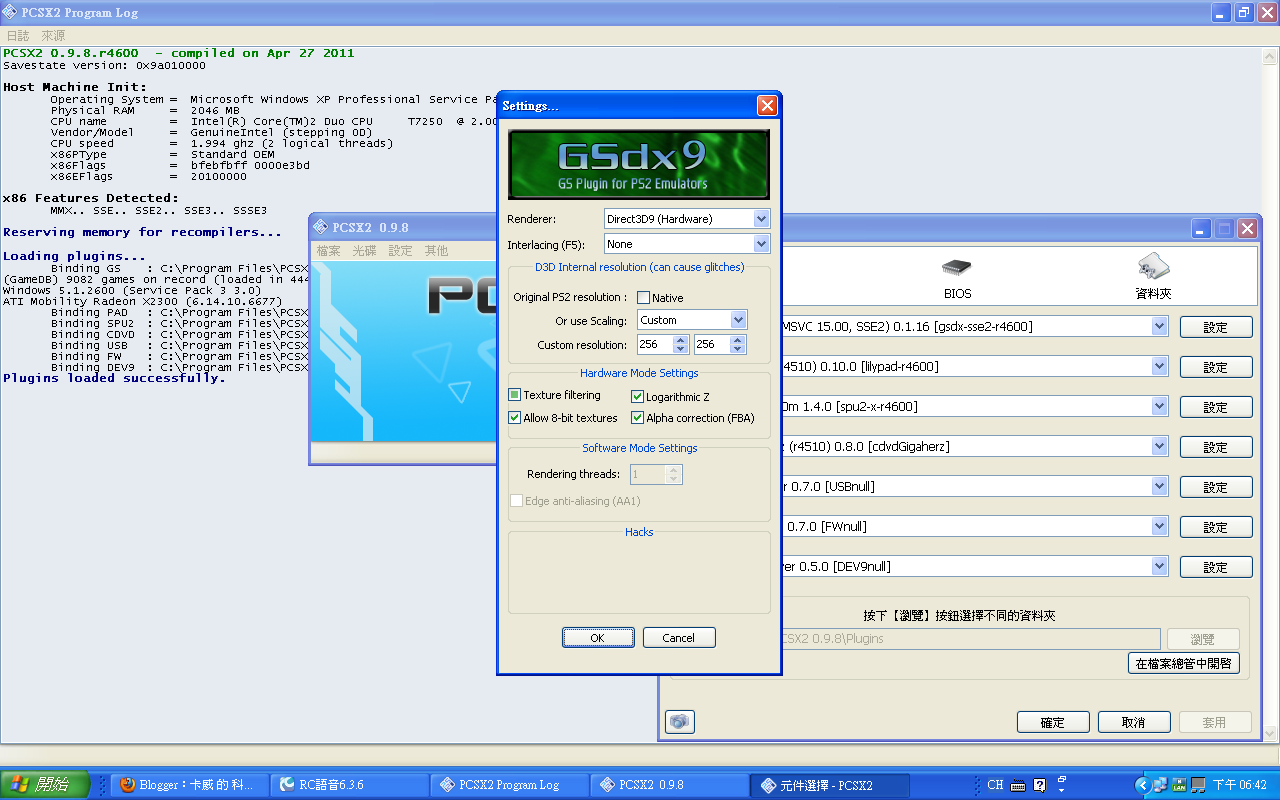Click the 在檔案總管中開啟 button
This screenshot has height=800, width=1280.
click(x=1183, y=663)
